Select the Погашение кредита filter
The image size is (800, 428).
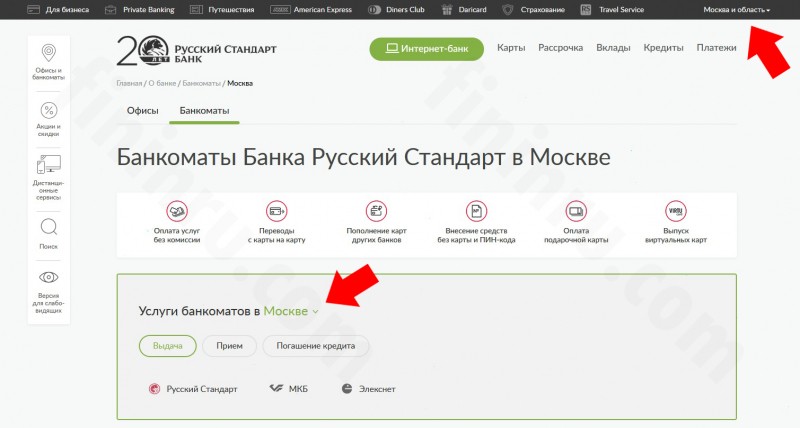click(316, 346)
